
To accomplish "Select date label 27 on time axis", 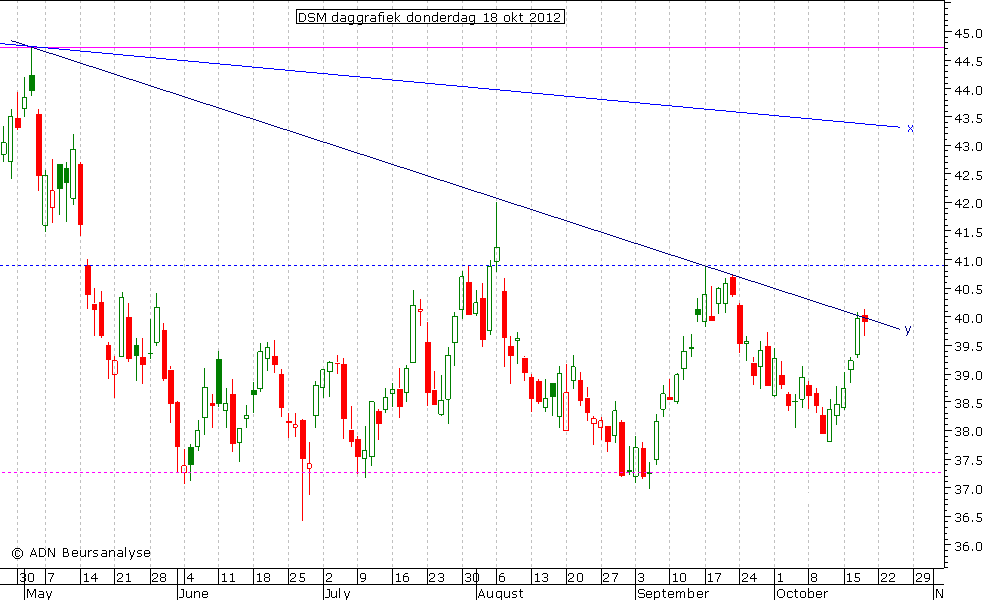I will pyautogui.click(x=611, y=578).
